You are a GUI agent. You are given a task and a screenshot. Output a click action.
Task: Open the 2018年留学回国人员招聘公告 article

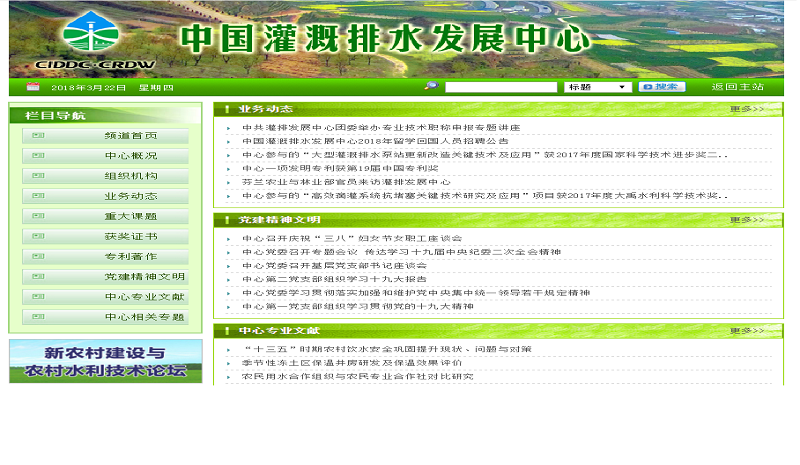(374, 142)
